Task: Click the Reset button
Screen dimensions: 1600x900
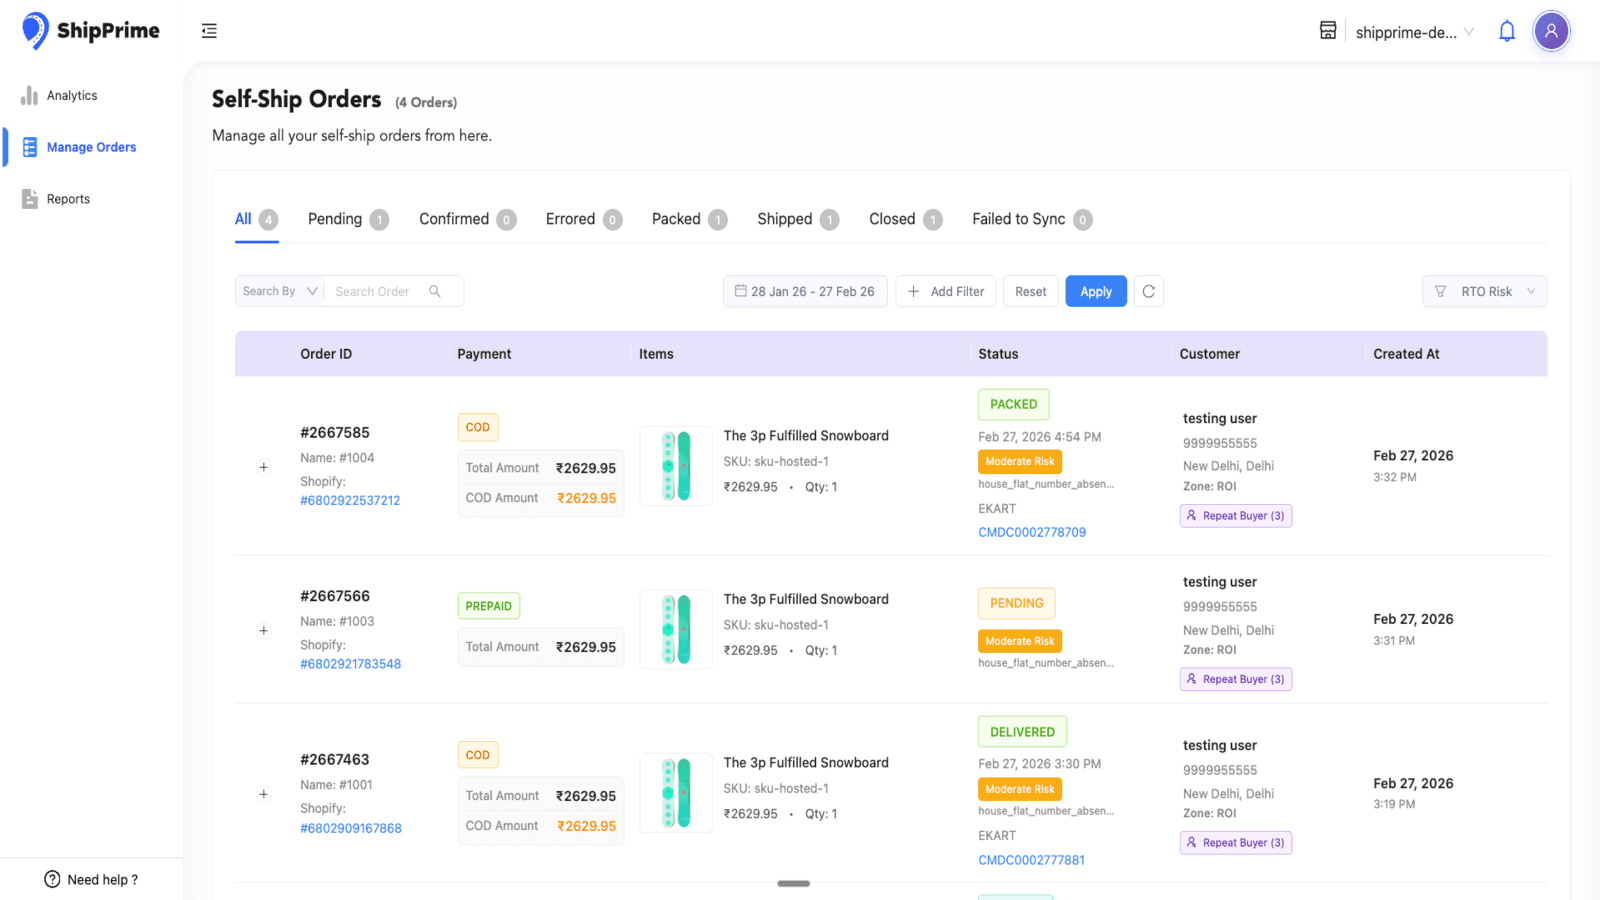Action: click(1031, 291)
